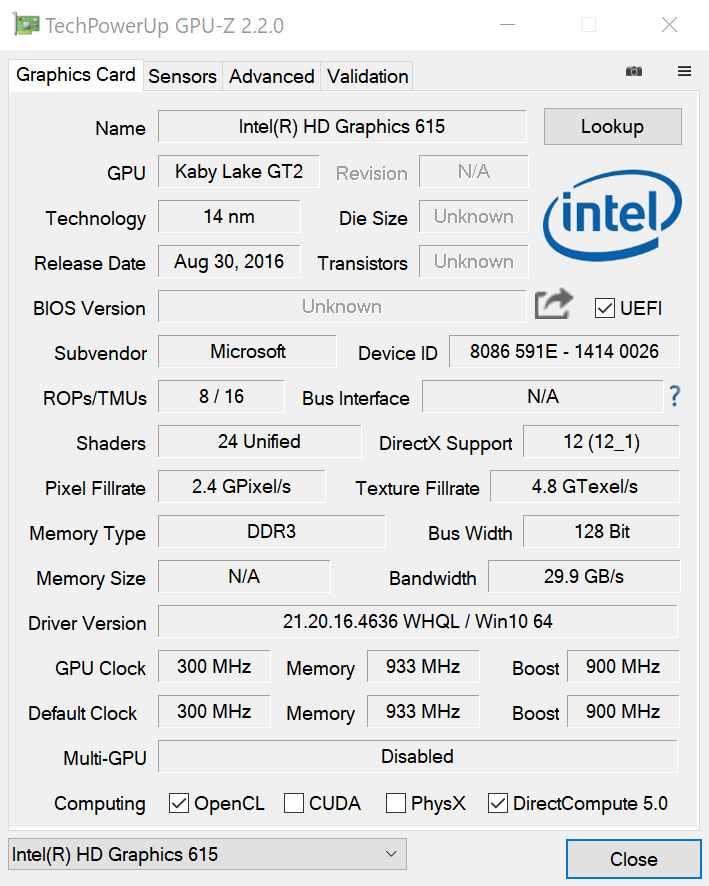Click the Intel logo
Image resolution: width=709 pixels, height=886 pixels.
(612, 219)
